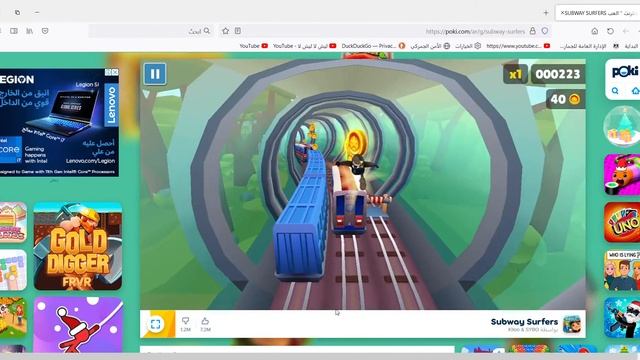Click the x1 multiplier badge
640x360 pixels.
click(x=515, y=74)
